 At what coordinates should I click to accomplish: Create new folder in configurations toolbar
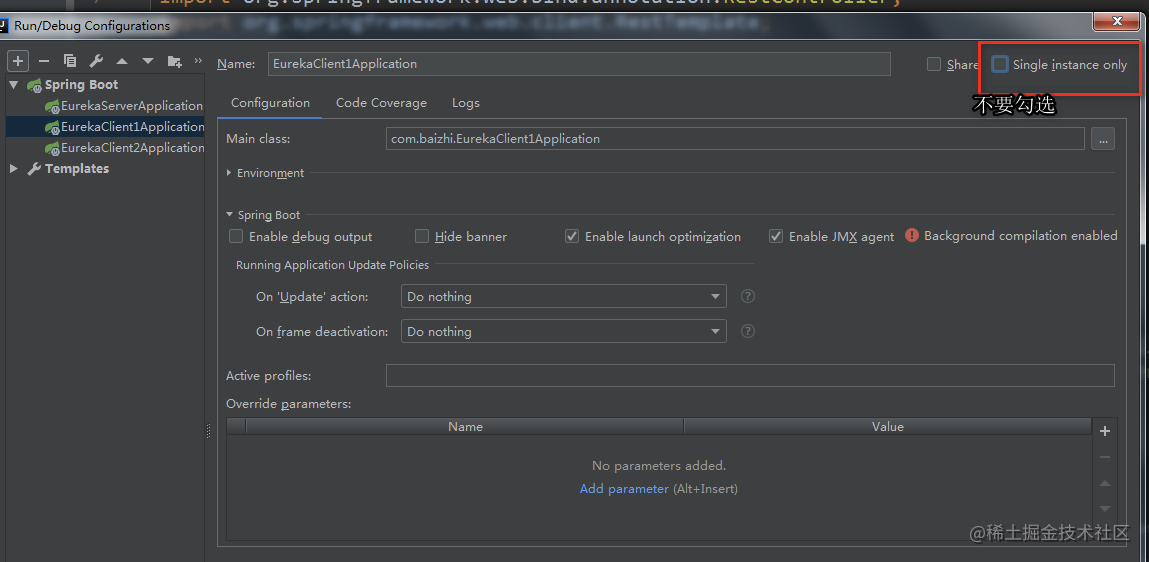point(174,61)
